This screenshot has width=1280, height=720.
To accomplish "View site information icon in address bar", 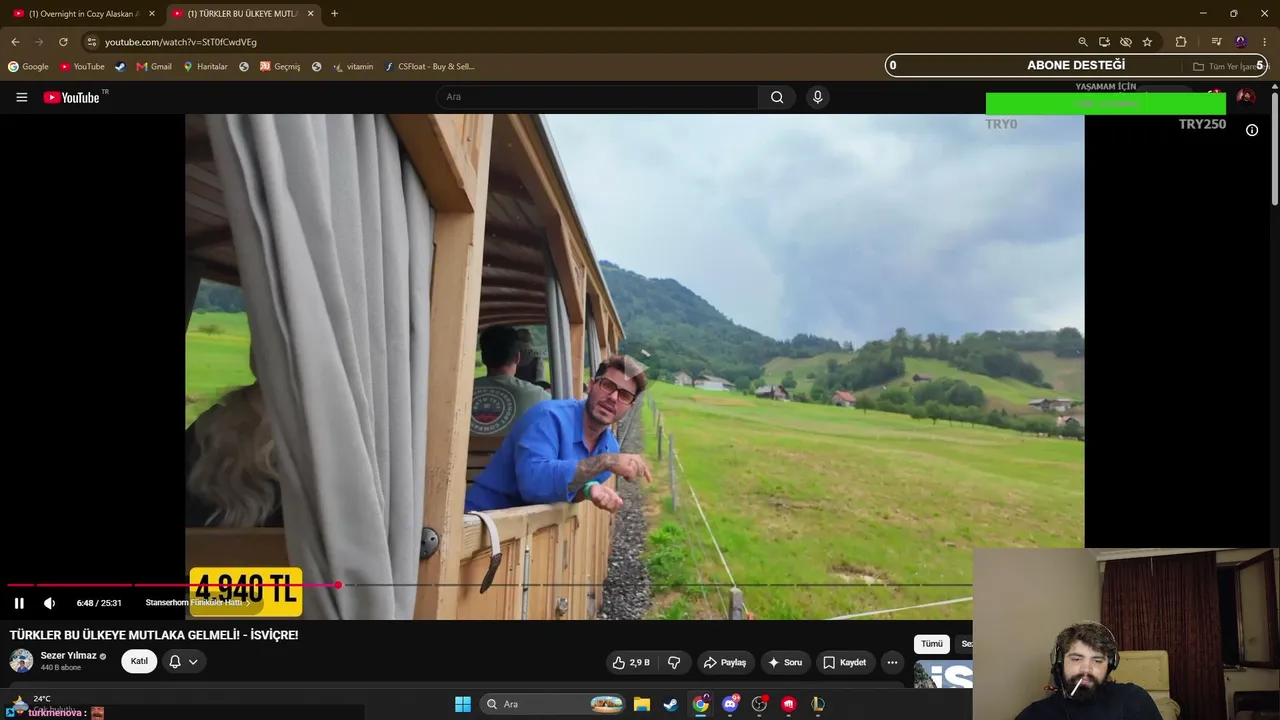I will (91, 42).
